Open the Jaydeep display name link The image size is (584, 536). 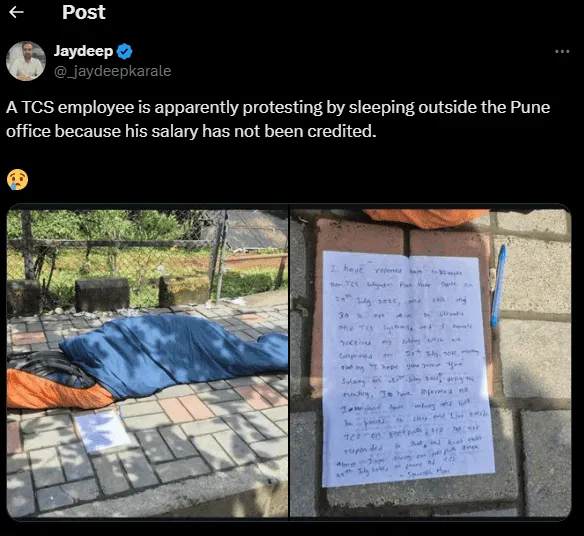coord(83,51)
